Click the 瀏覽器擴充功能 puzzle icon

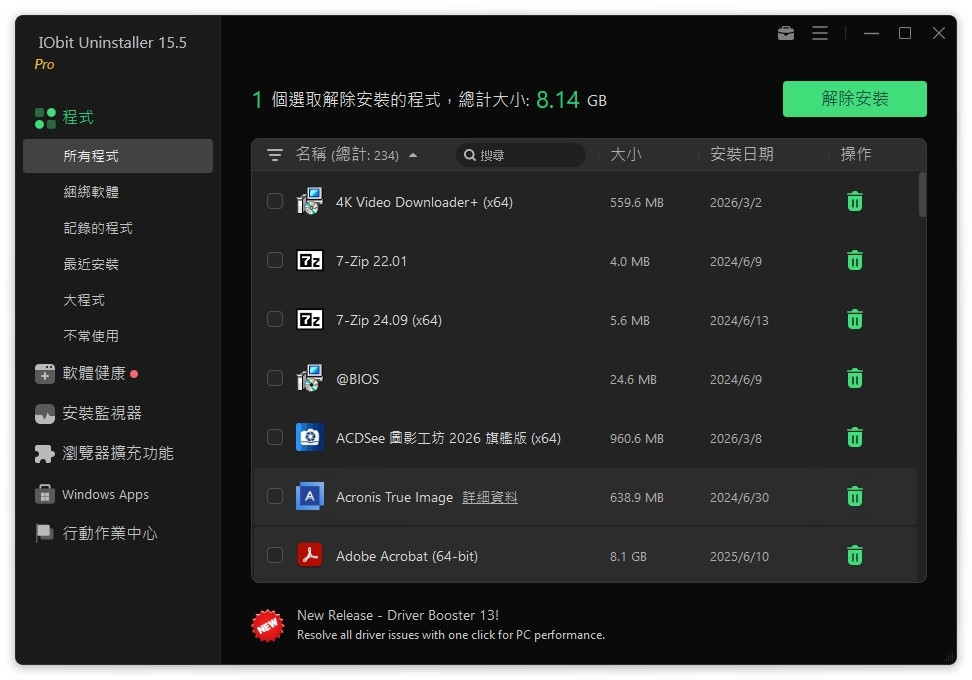[x=45, y=454]
